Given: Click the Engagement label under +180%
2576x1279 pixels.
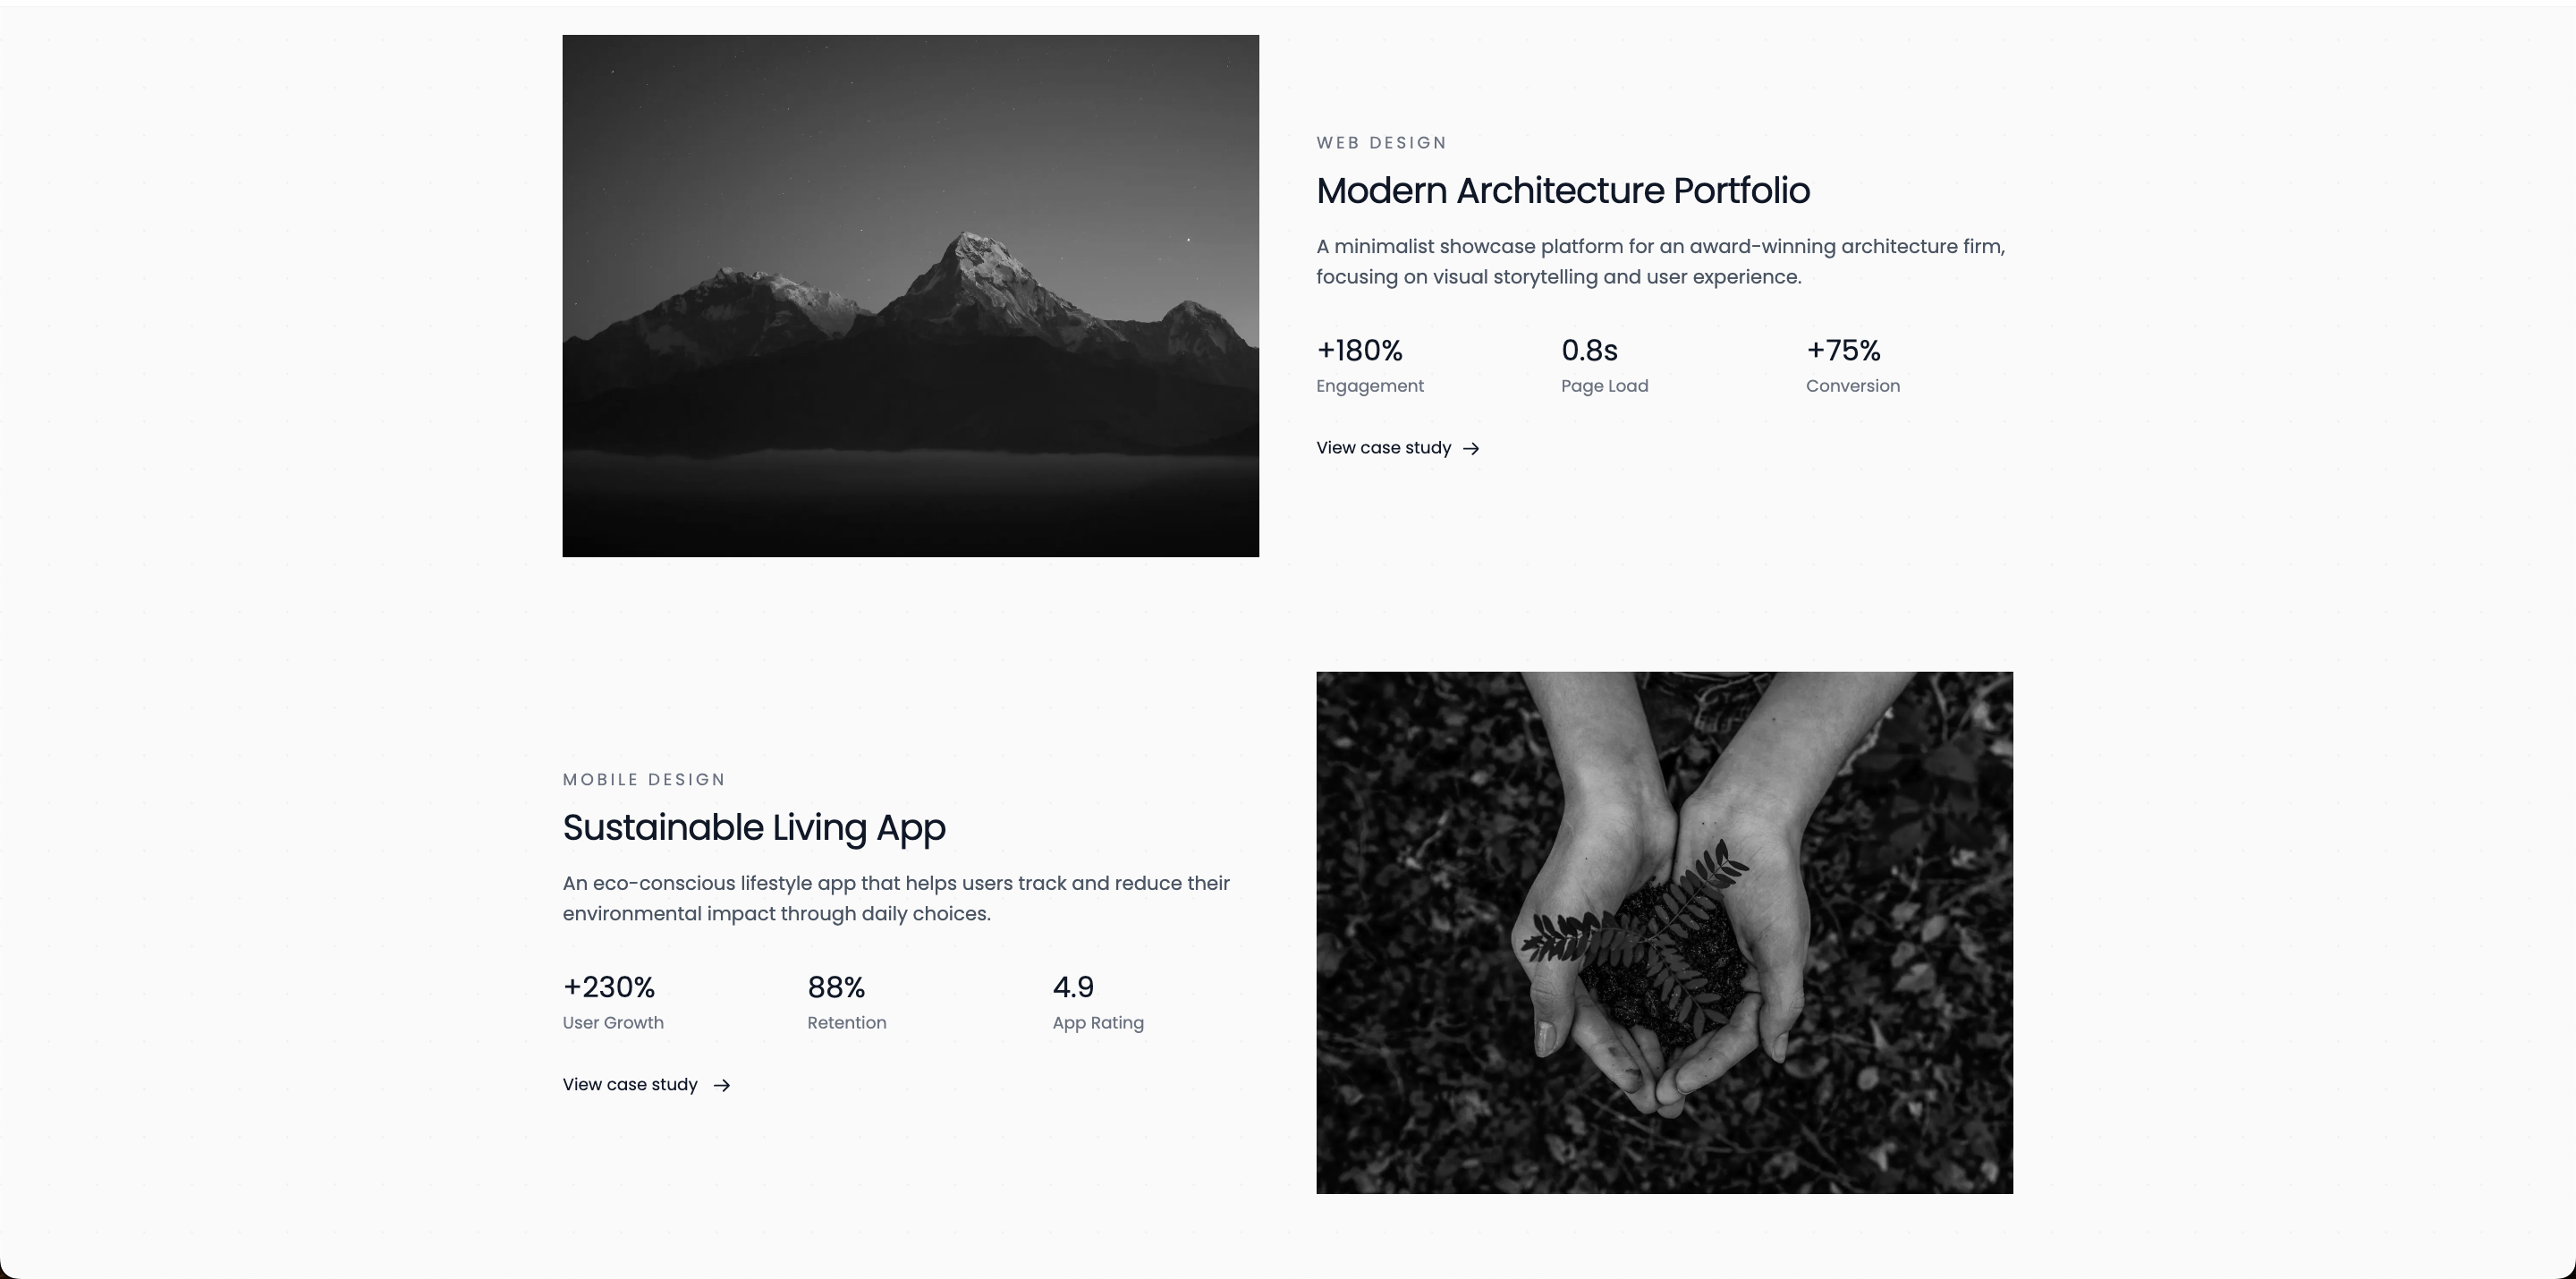Looking at the screenshot, I should tap(1370, 386).
